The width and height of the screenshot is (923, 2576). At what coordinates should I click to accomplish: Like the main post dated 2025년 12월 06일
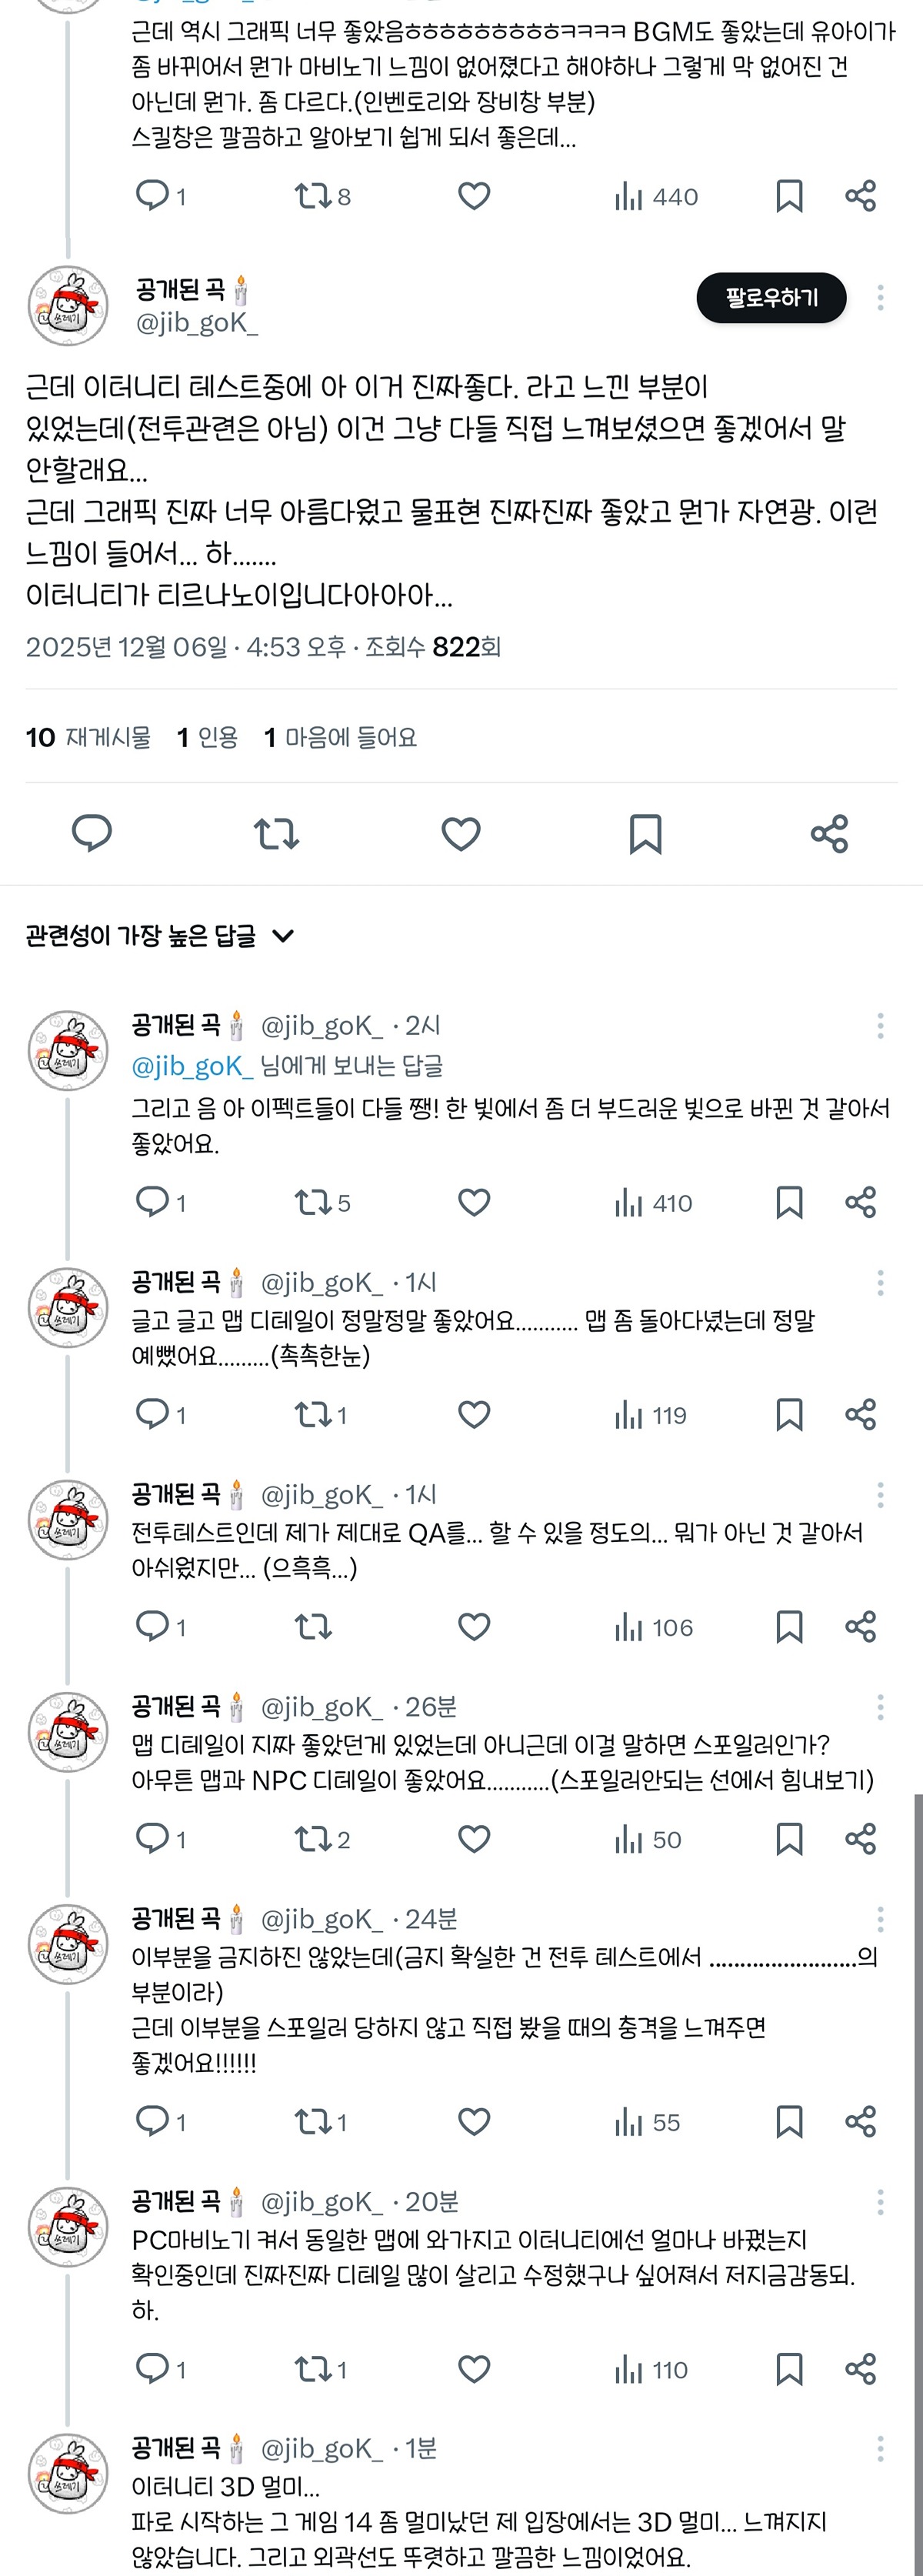pos(461,833)
